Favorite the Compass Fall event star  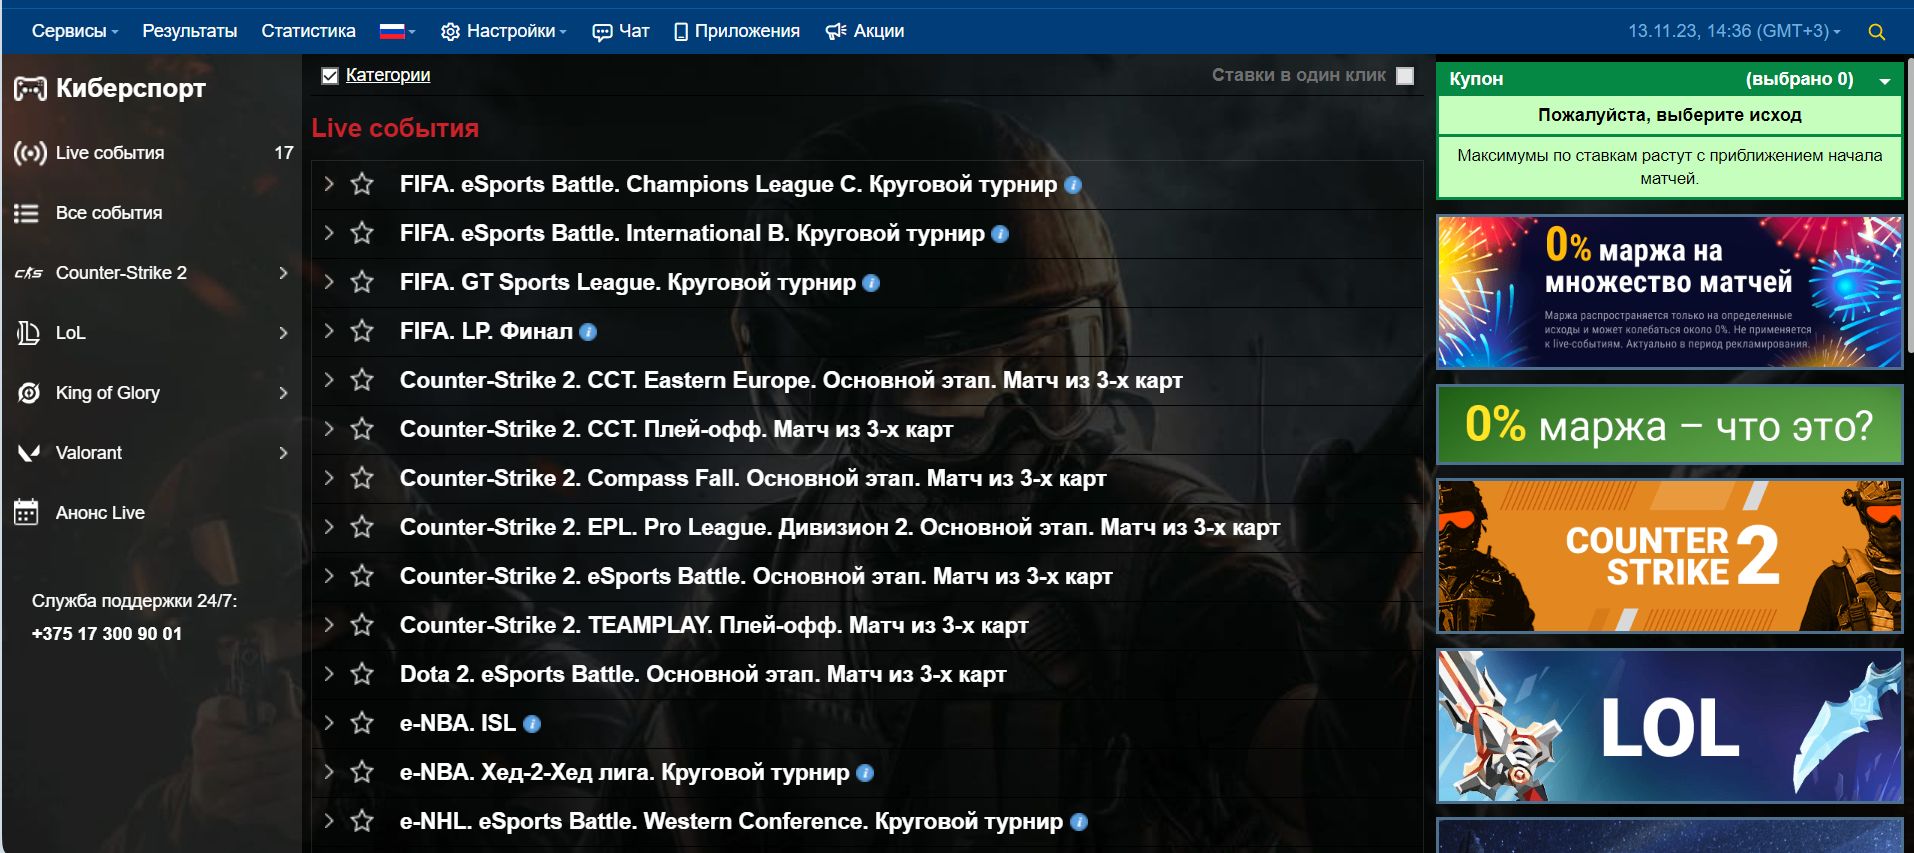[x=362, y=478]
